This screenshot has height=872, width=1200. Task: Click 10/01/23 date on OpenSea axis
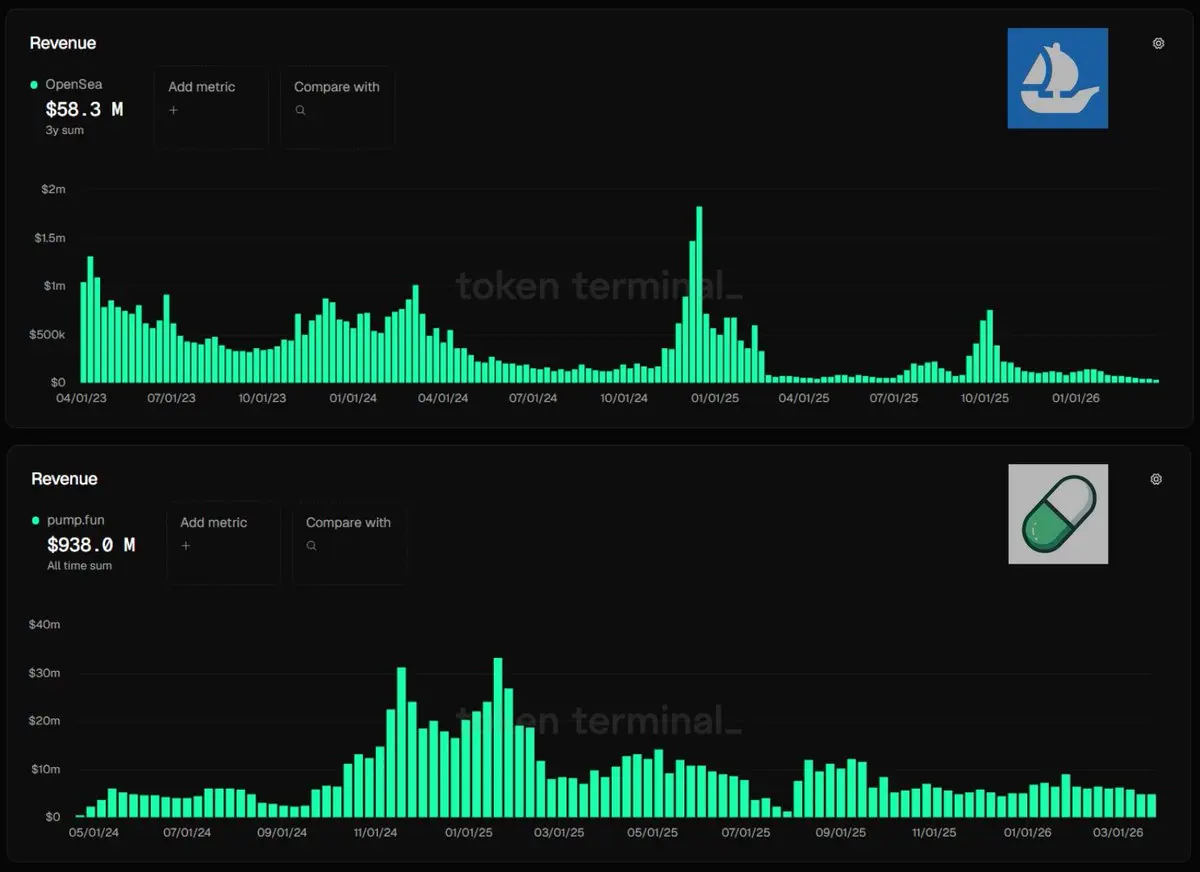tap(262, 398)
